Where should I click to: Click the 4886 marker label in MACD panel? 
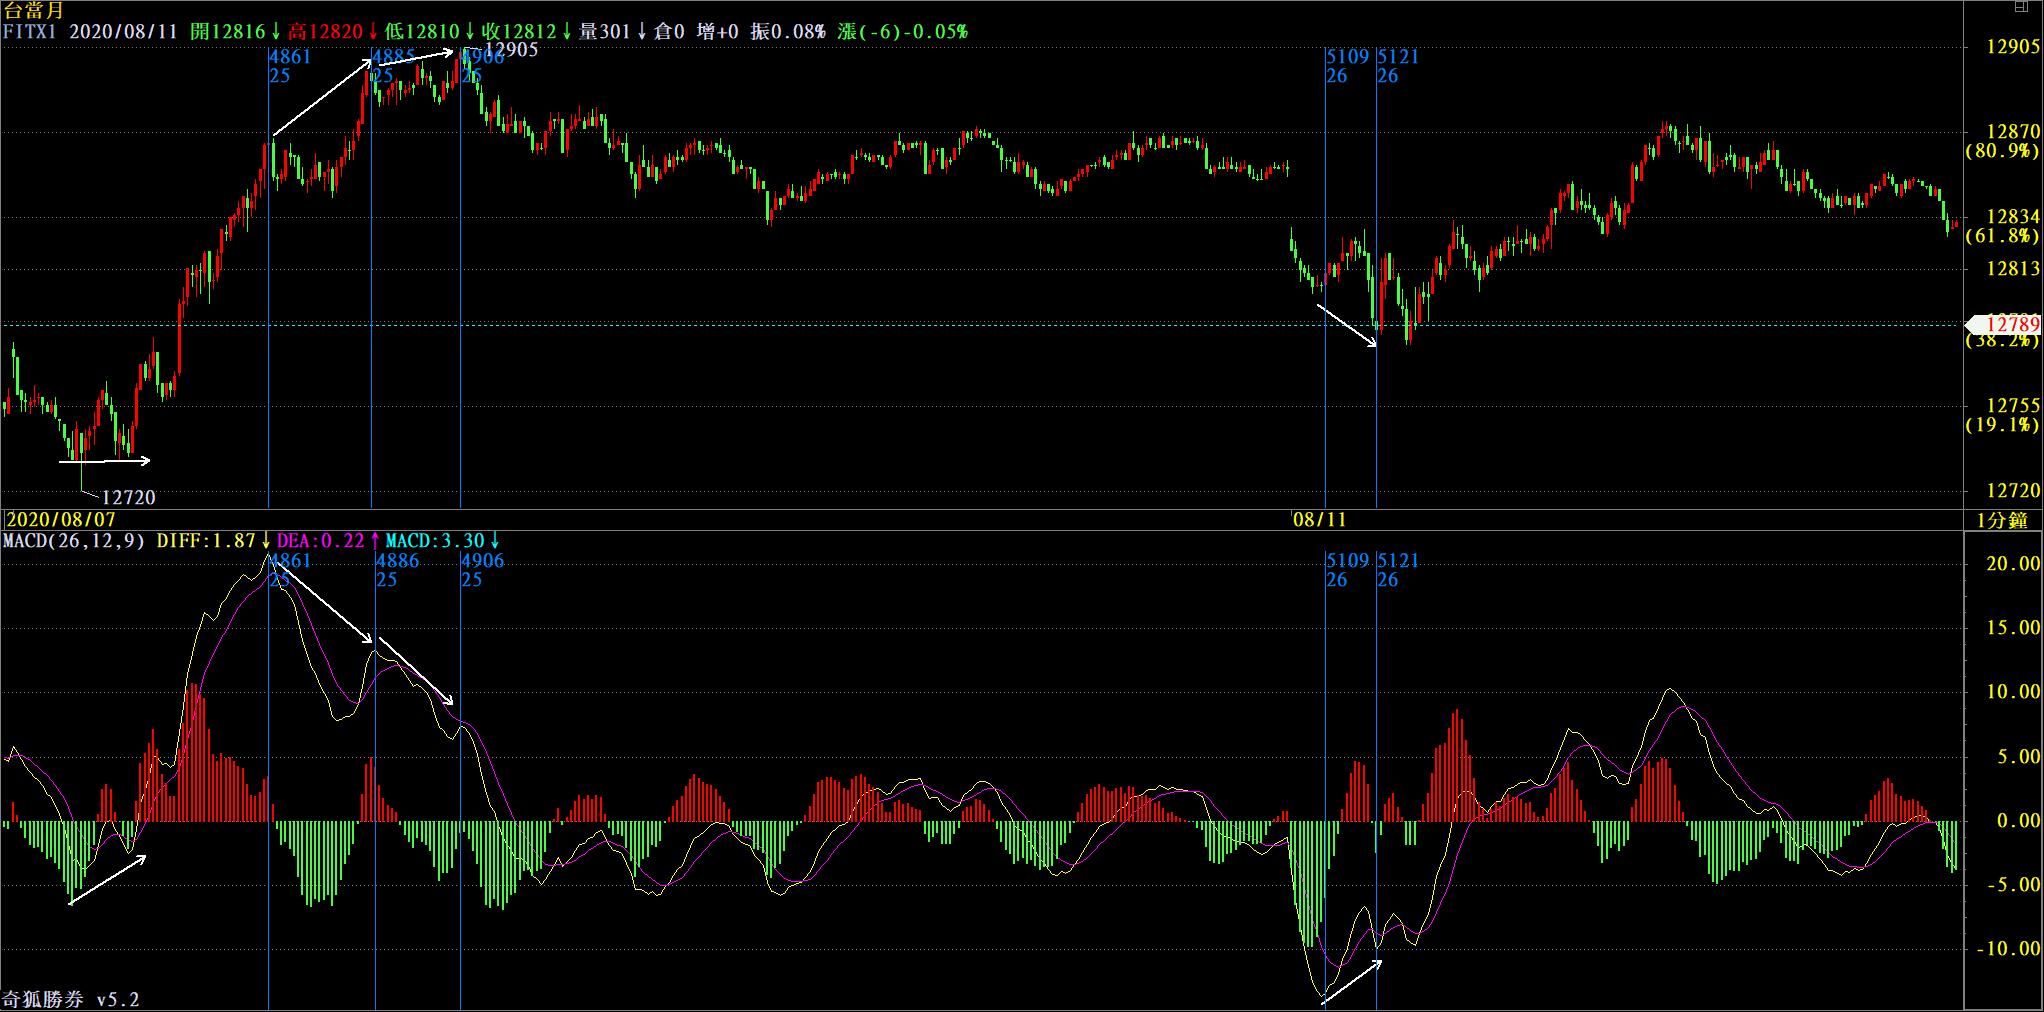(398, 561)
